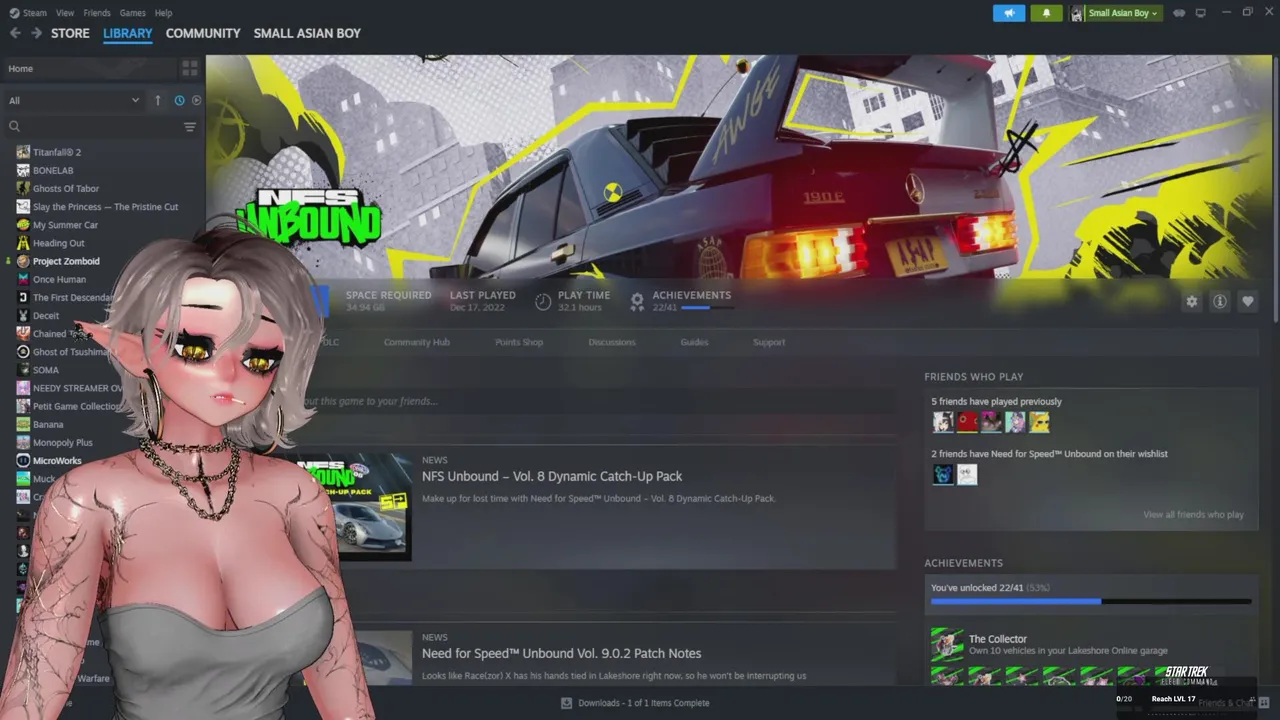Screen dimensions: 1280x720
Task: Switch to Big Picture mode monitor icon
Action: pos(1201,13)
